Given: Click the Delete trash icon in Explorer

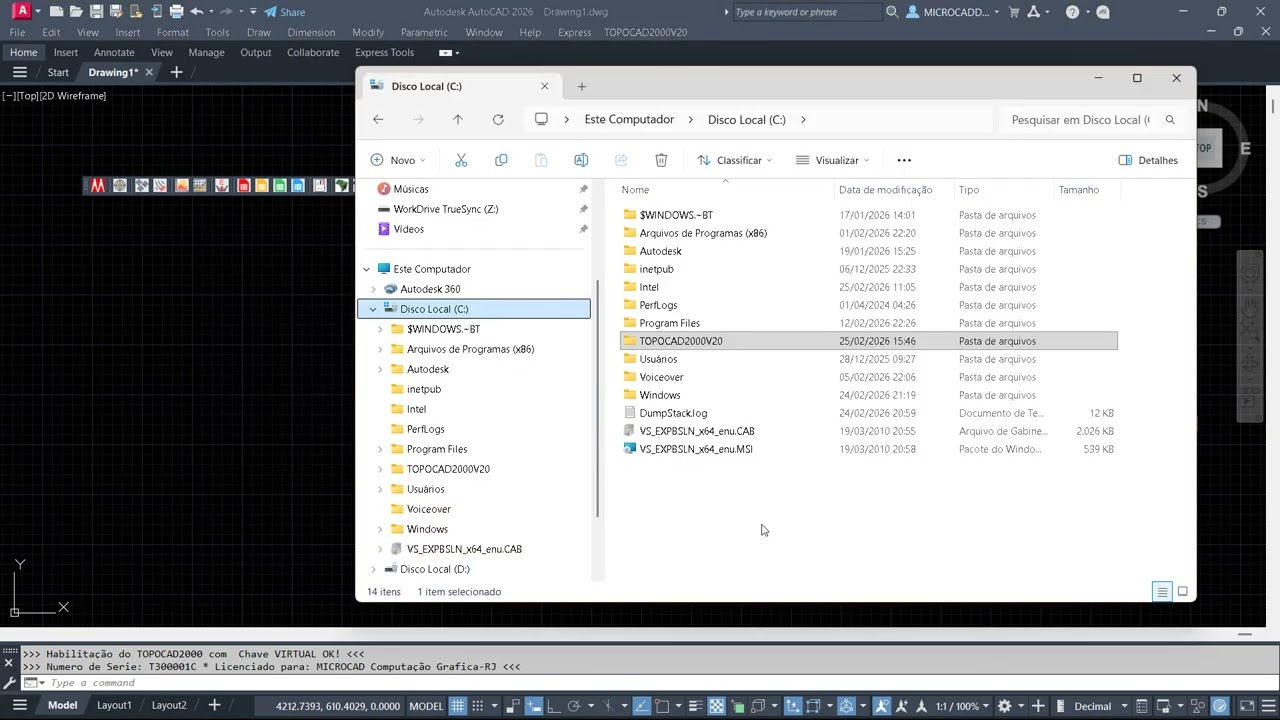Looking at the screenshot, I should pyautogui.click(x=661, y=160).
